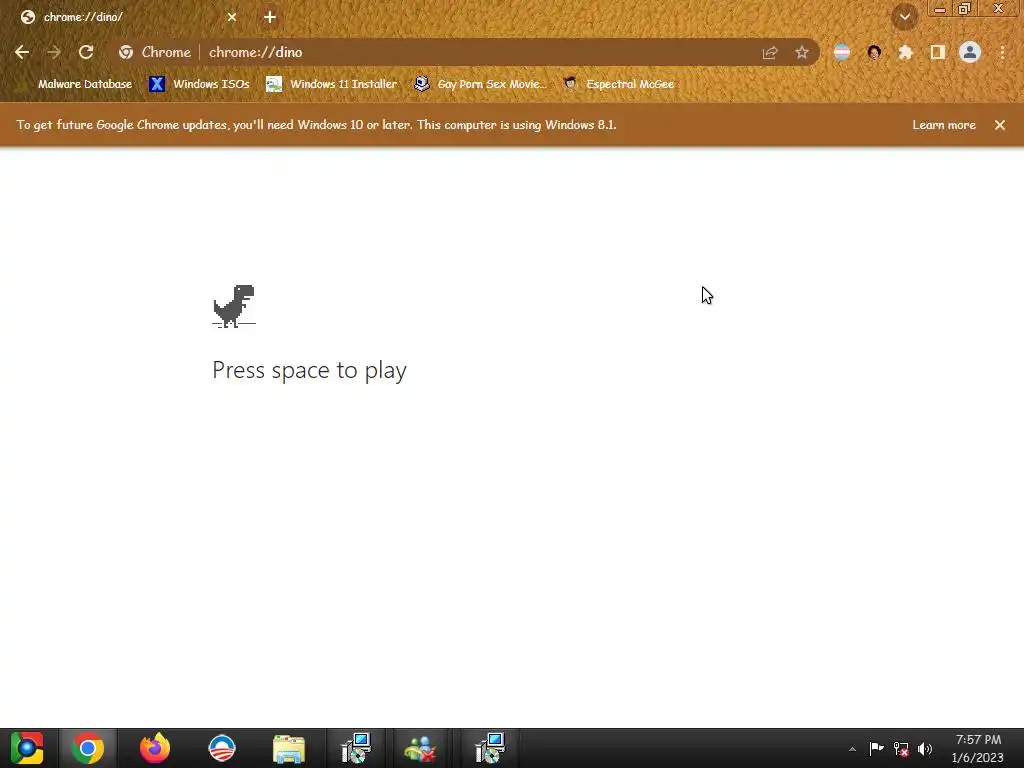Share this page using the share icon
This screenshot has height=768, width=1024.
770,52
